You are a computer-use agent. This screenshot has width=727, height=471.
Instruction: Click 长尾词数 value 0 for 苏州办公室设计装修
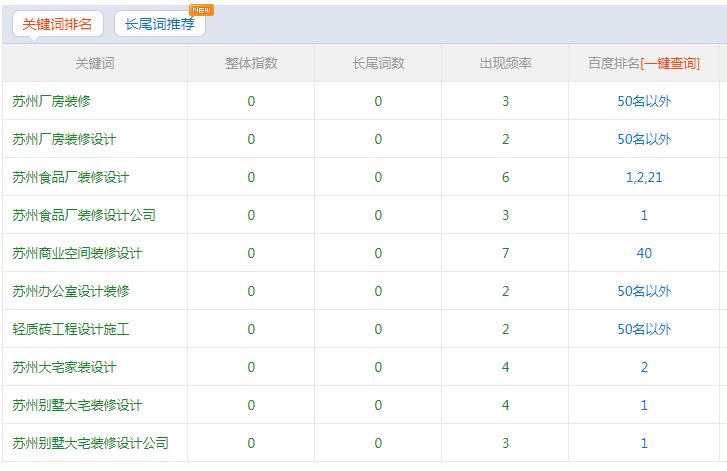378,291
